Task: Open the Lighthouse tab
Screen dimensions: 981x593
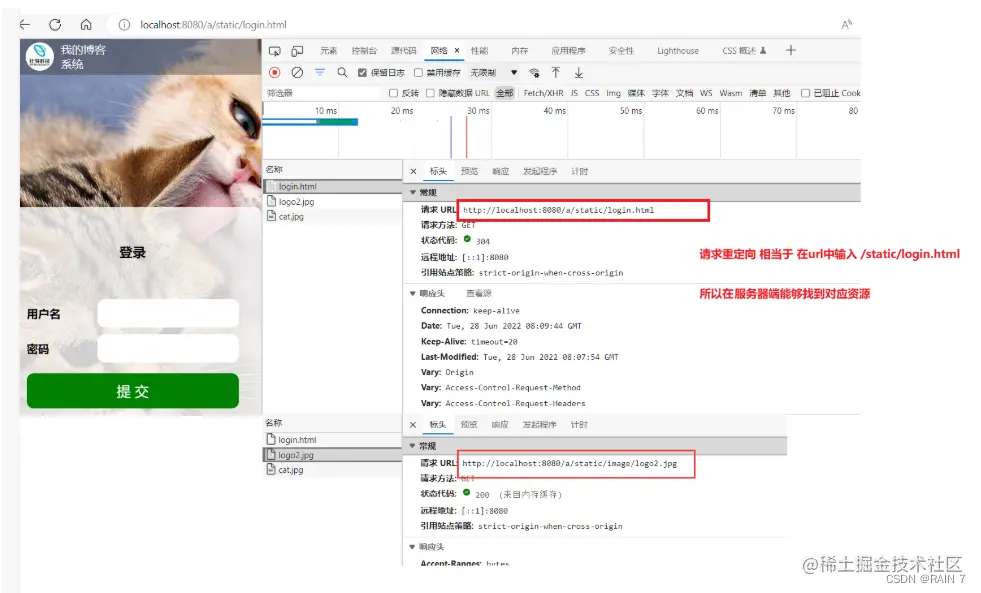Action: click(678, 51)
